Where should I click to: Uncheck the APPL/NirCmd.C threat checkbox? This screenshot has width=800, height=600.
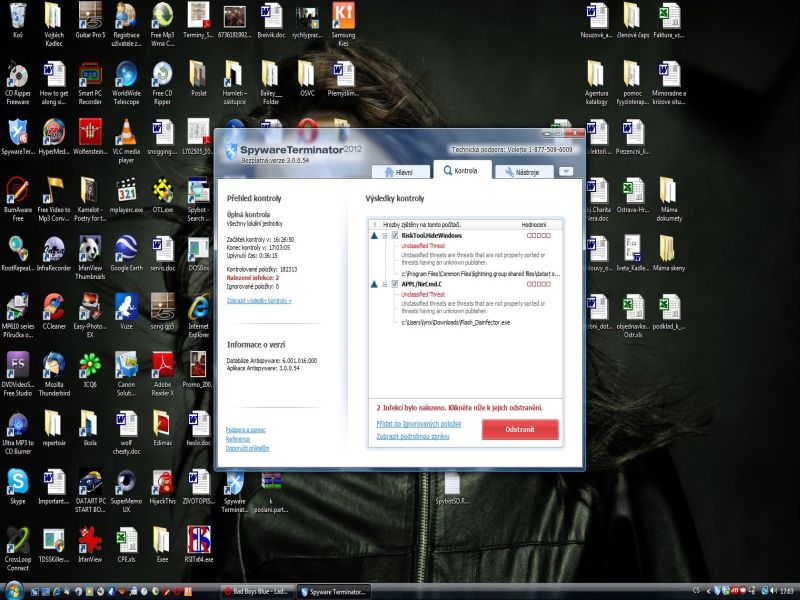coord(394,284)
